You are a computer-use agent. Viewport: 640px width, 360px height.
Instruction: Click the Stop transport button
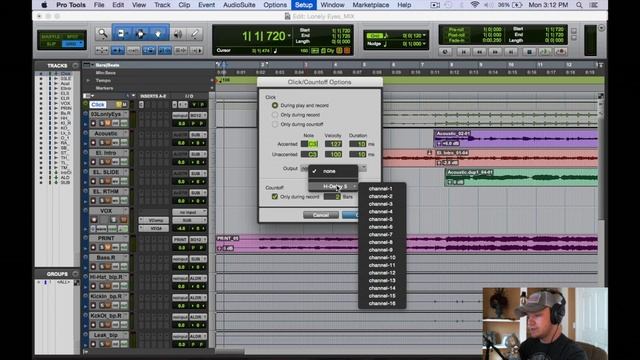pos(529,52)
